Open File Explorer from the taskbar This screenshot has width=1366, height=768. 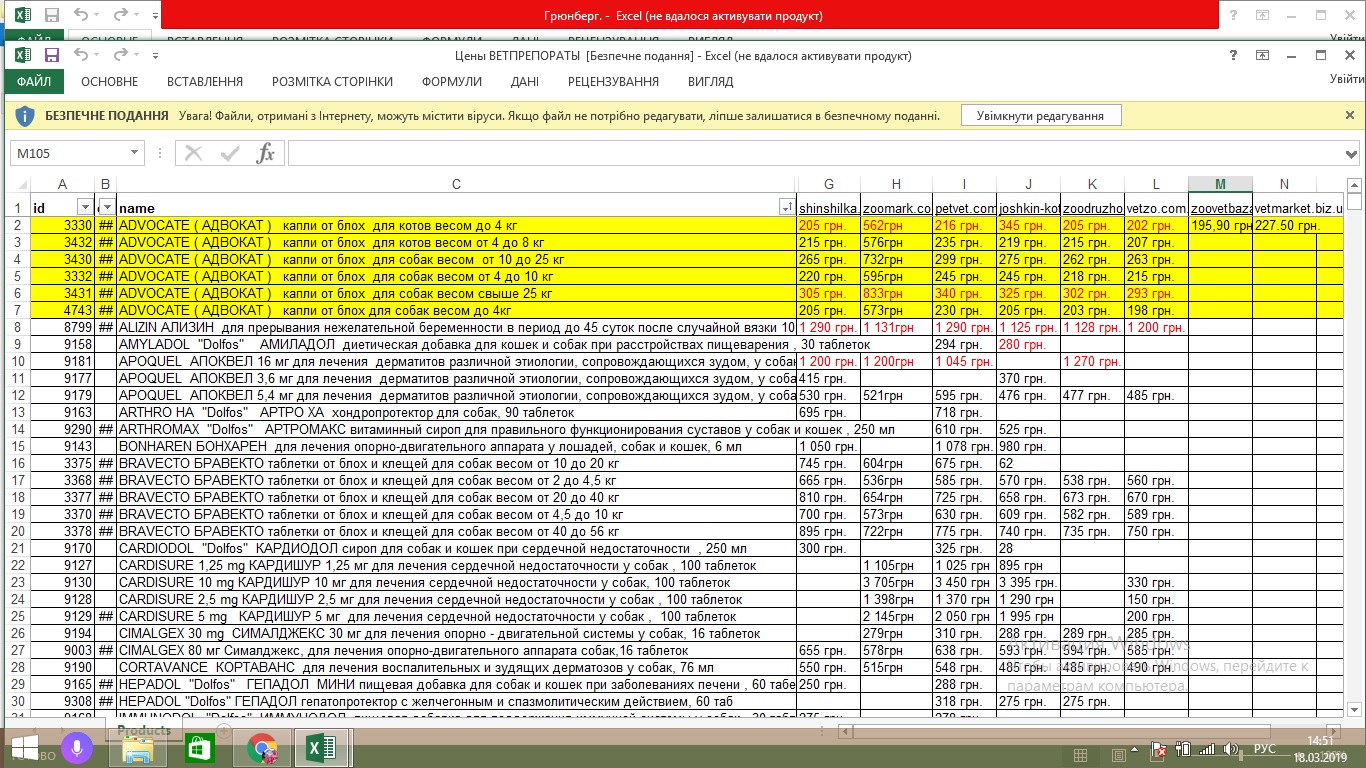pyautogui.click(x=138, y=749)
